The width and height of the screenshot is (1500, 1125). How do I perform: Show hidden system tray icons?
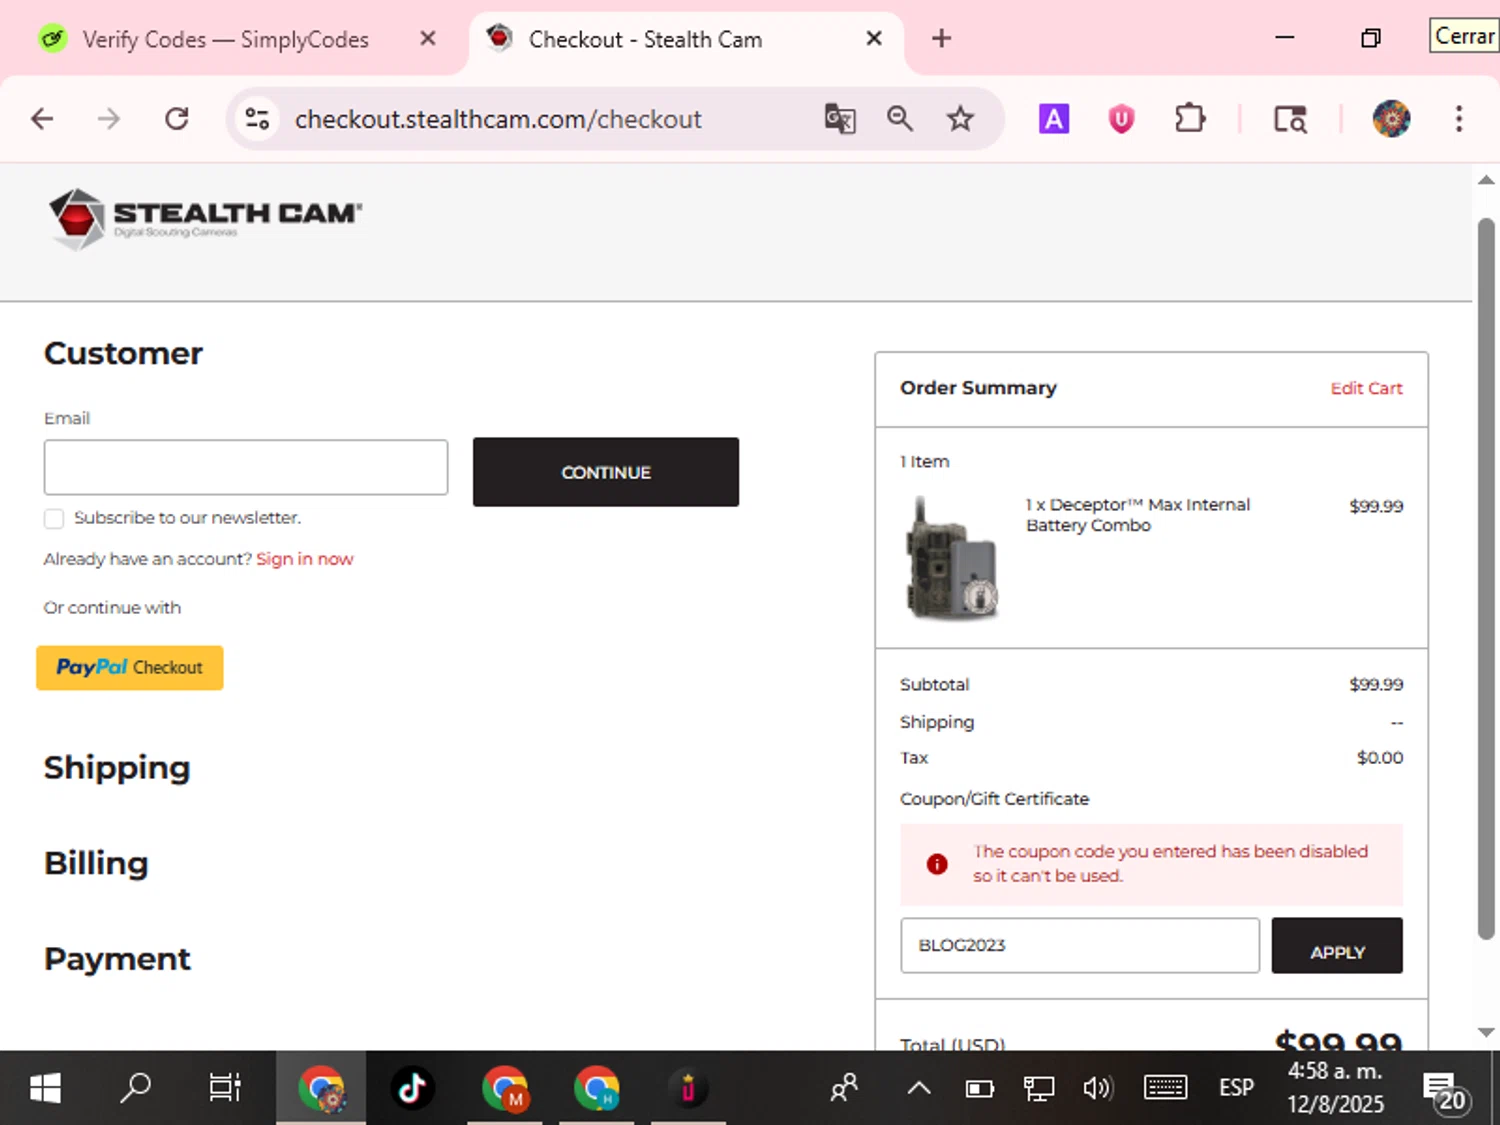[x=919, y=1088]
